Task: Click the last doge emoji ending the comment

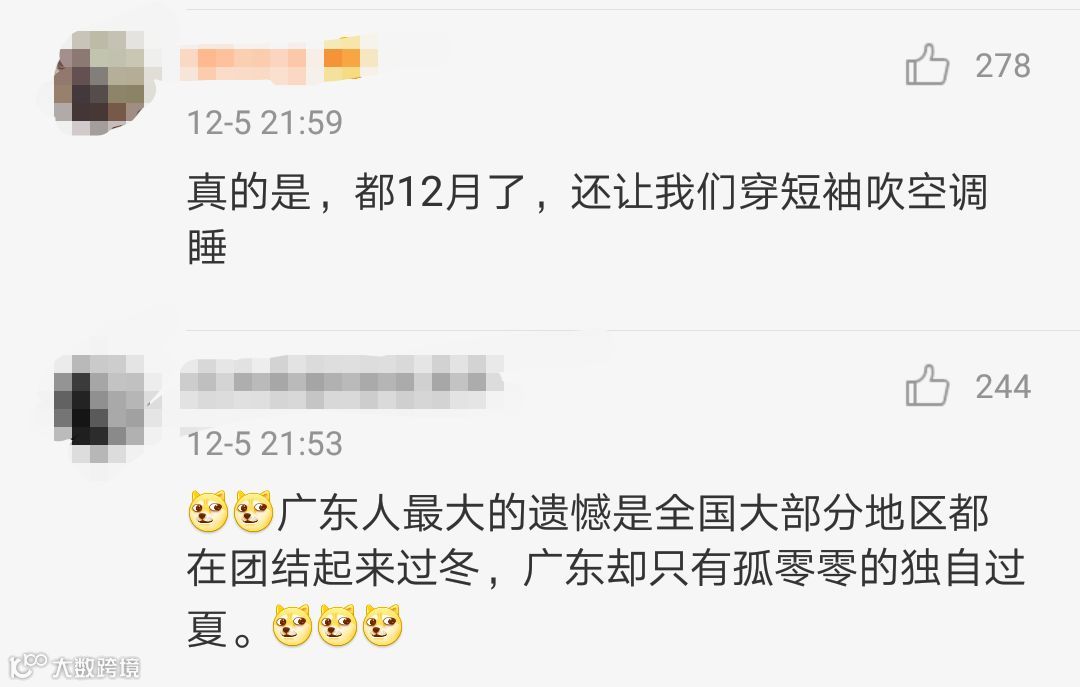Action: (x=382, y=626)
